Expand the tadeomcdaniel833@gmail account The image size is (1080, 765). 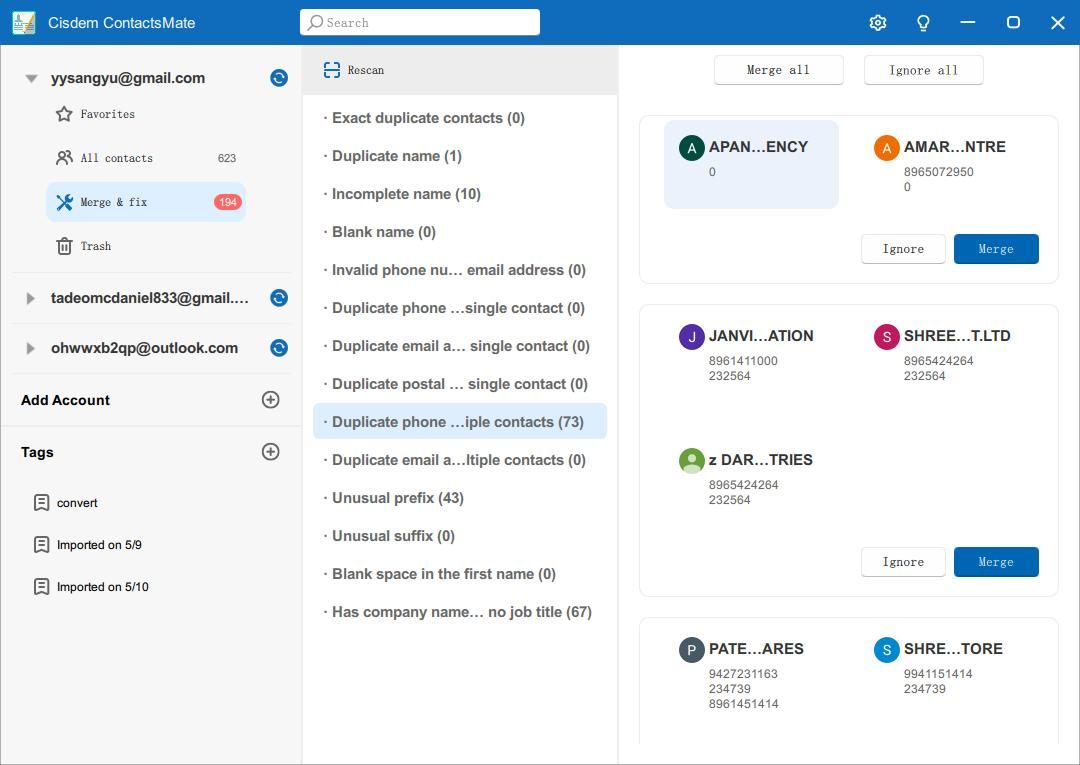click(x=31, y=297)
